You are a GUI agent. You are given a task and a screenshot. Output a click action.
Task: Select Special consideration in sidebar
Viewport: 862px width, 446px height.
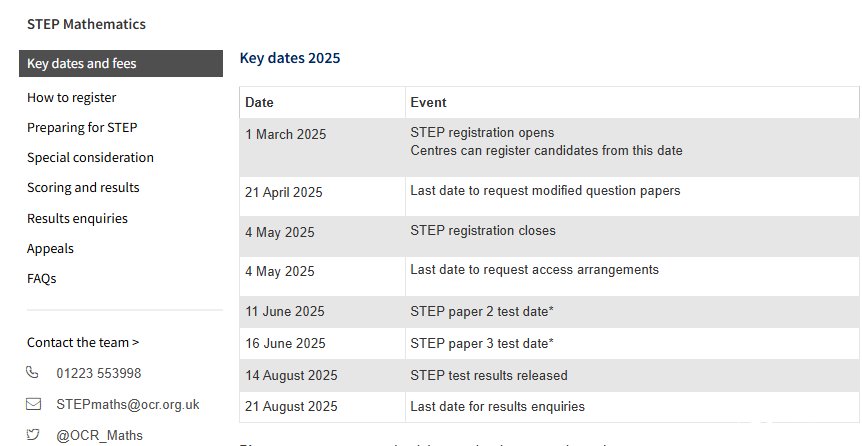90,157
